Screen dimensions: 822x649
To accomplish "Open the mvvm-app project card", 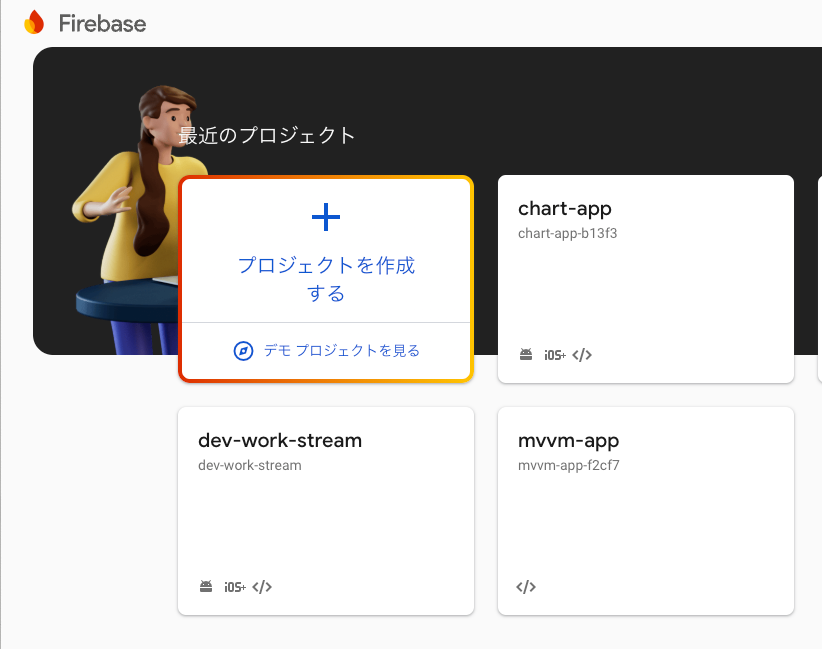I will [x=646, y=511].
